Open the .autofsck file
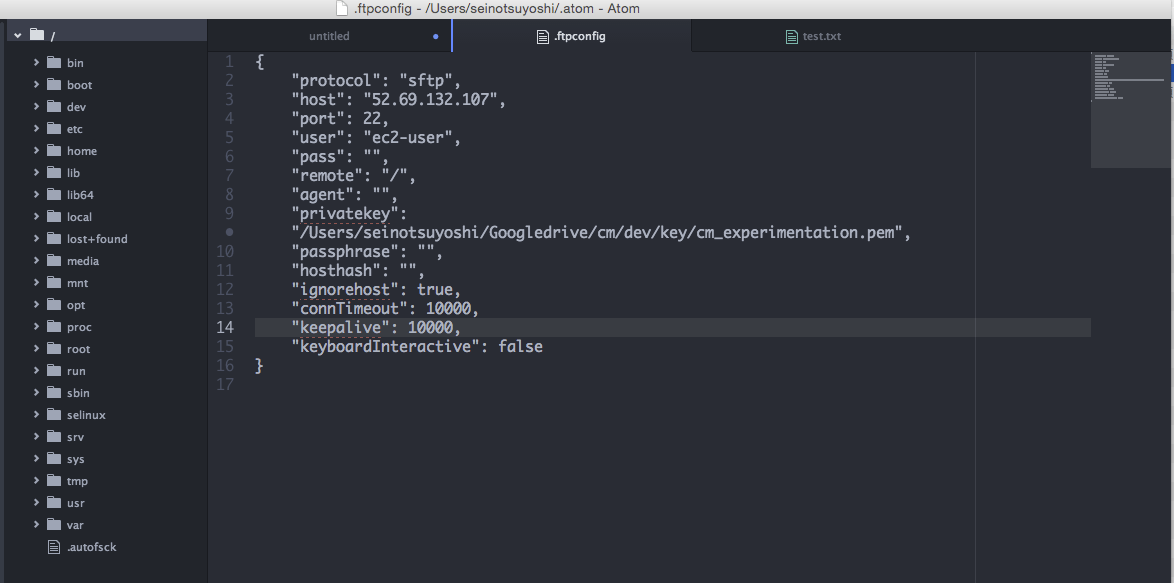The image size is (1174, 583). (91, 547)
